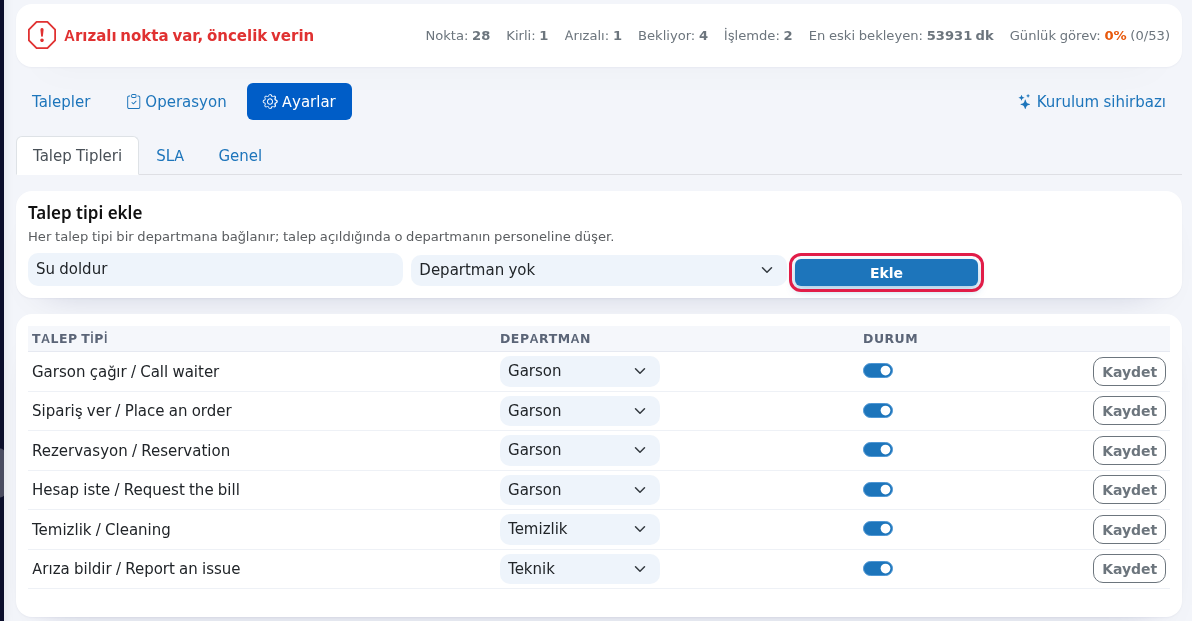
Task: Switch to the SLA sub-tab
Action: coord(170,155)
